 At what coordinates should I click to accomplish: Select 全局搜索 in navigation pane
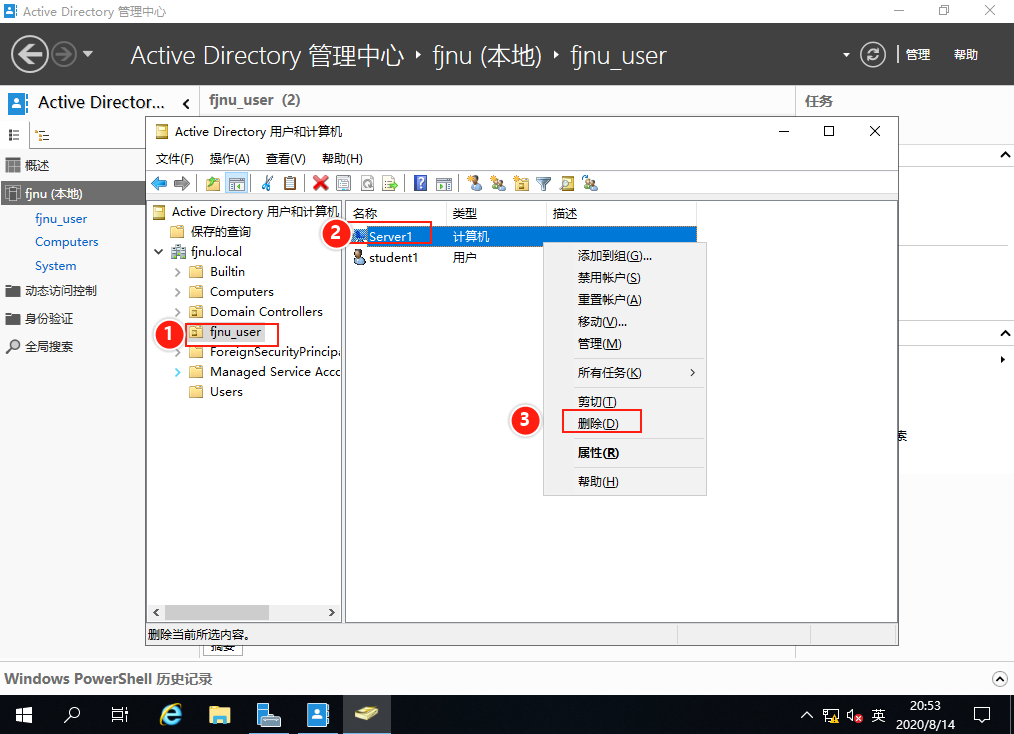[x=49, y=347]
